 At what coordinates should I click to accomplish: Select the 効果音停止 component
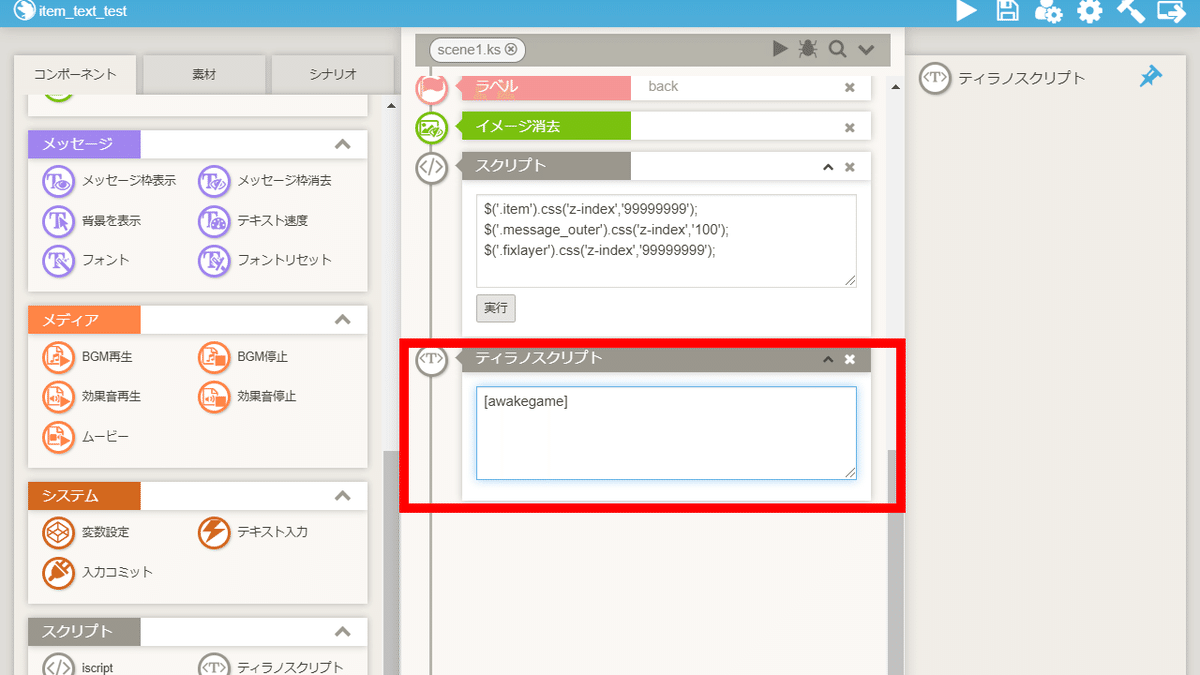coord(247,396)
